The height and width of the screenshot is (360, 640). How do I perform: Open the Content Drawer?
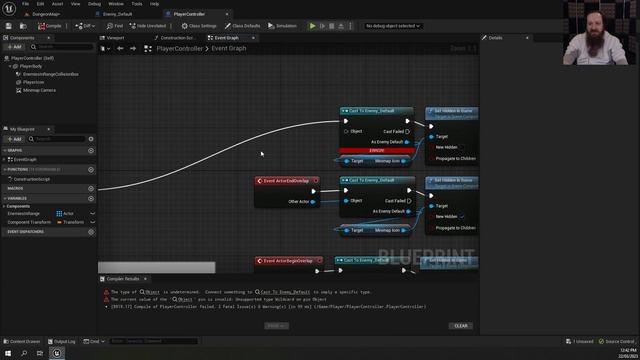point(22,341)
